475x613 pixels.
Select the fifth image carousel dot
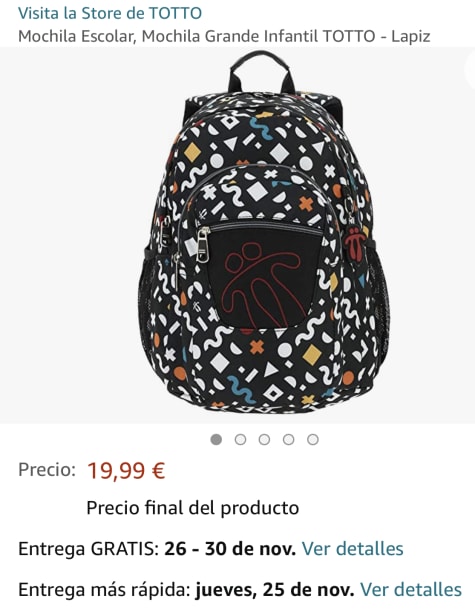click(x=313, y=439)
